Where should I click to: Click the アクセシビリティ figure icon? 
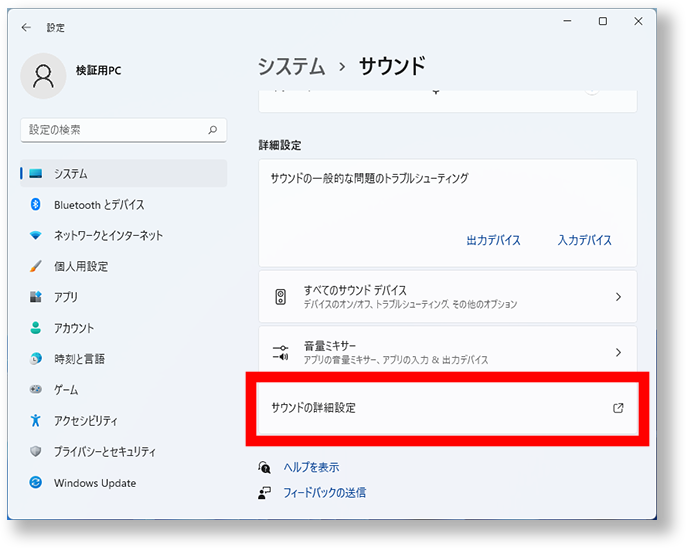pos(36,420)
